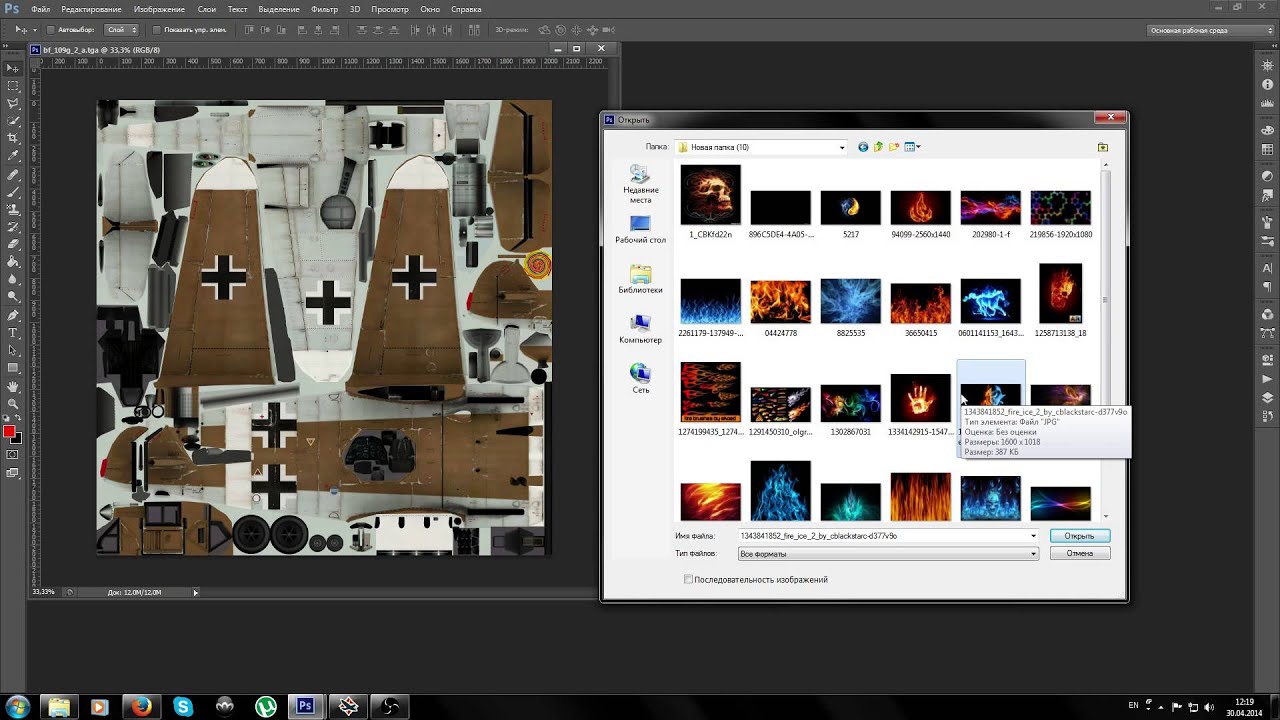The width and height of the screenshot is (1280, 720).
Task: Toggle Quick Mask mode
Action: [13, 454]
